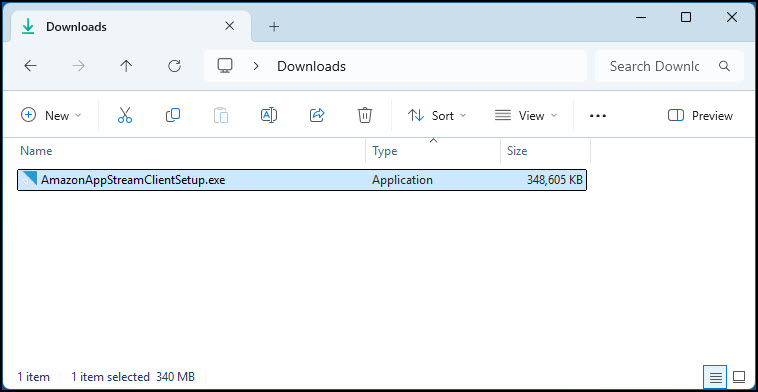Add a new tab with plus button
The width and height of the screenshot is (758, 392).
coord(274,27)
